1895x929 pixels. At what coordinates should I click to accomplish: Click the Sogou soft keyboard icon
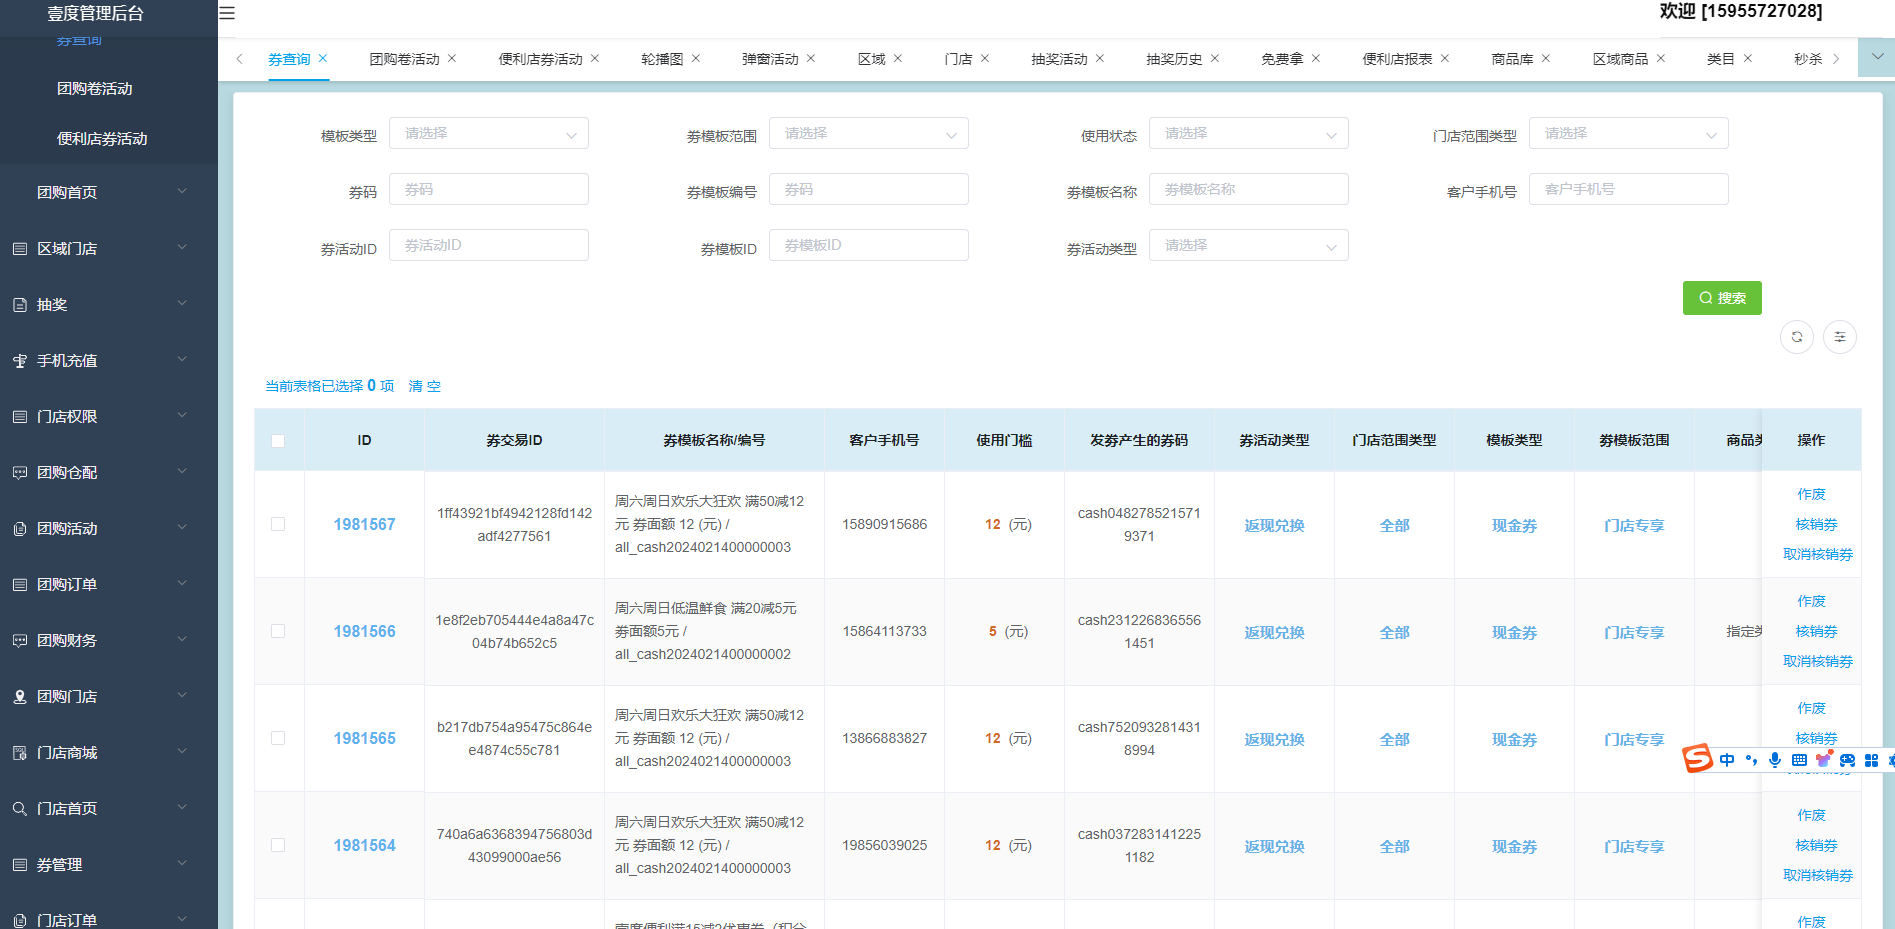click(1799, 760)
